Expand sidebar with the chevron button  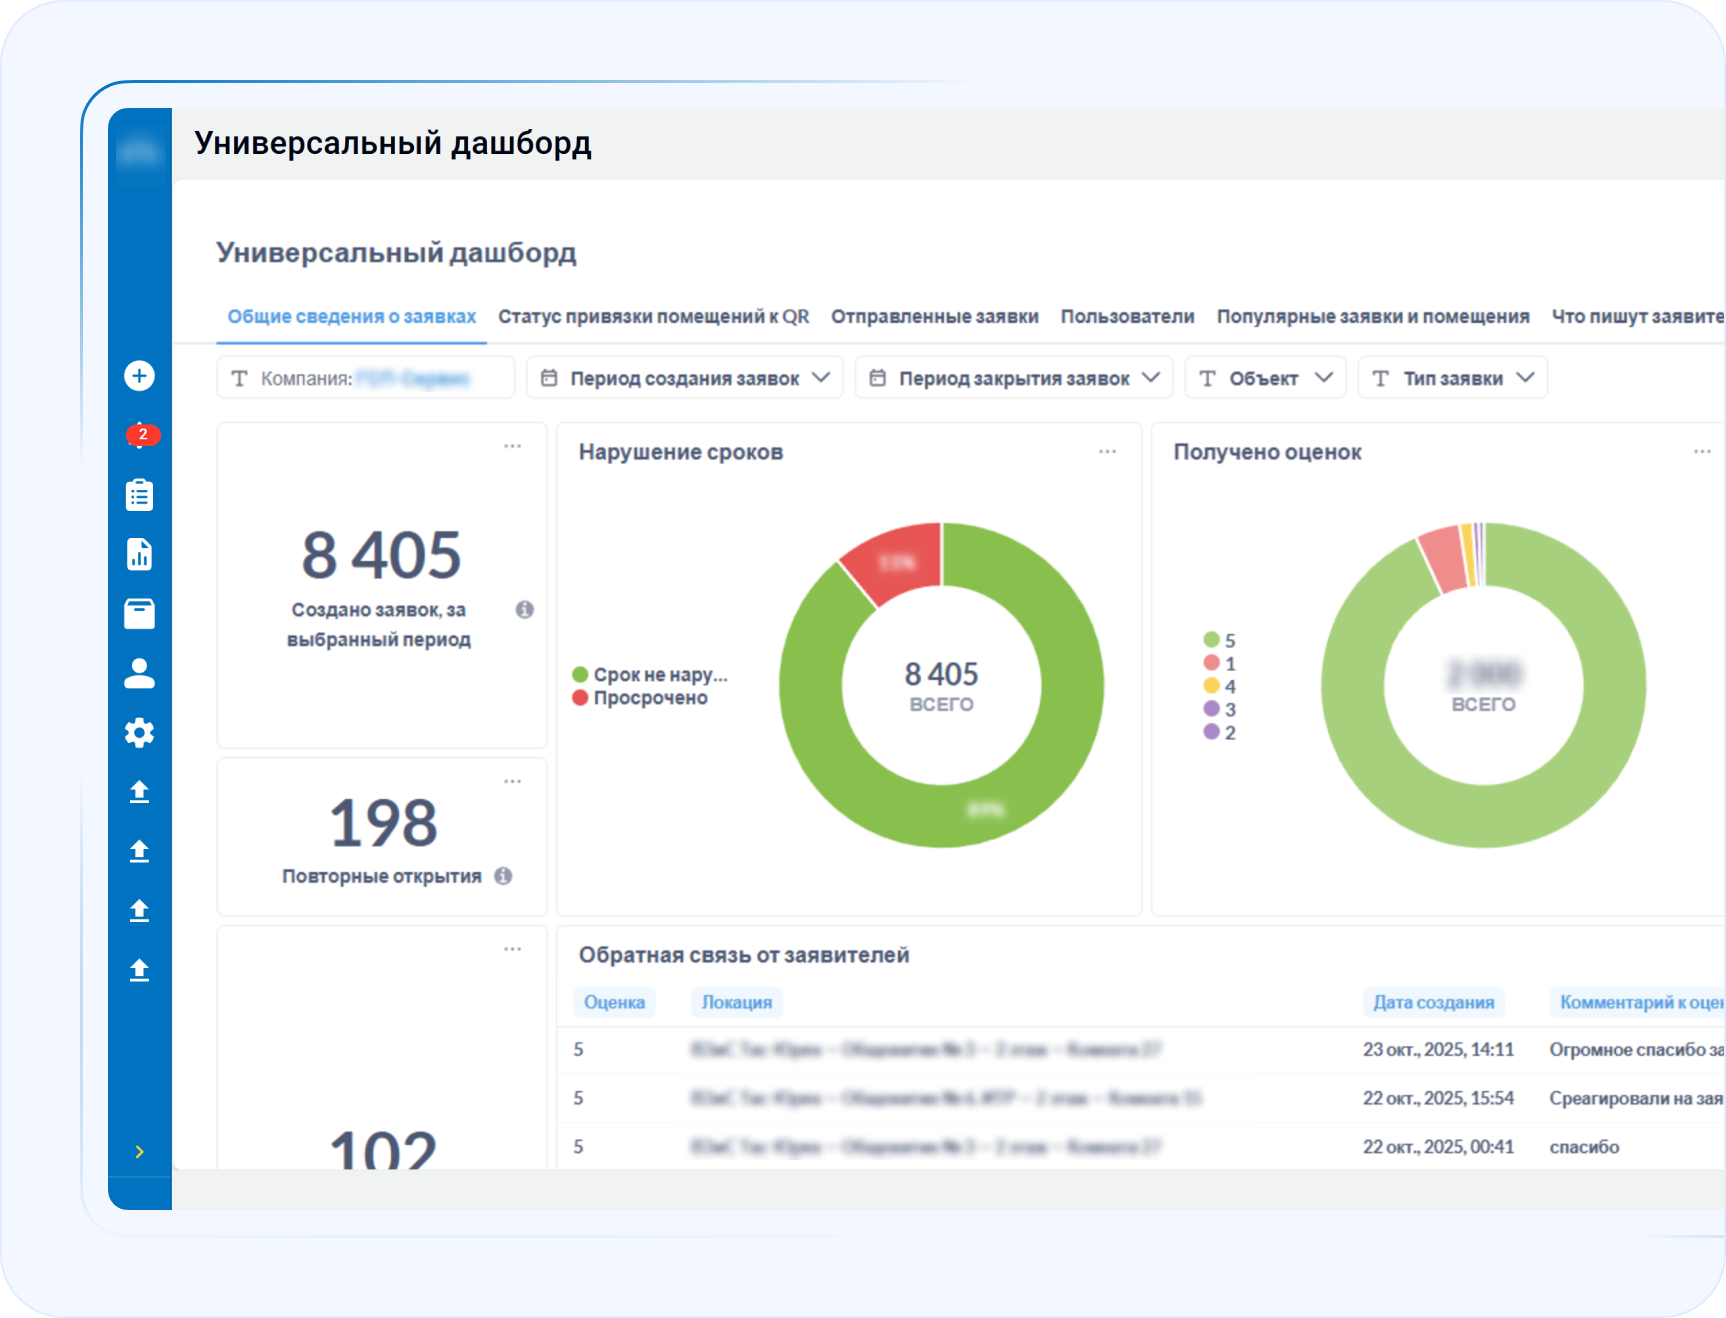[140, 1151]
